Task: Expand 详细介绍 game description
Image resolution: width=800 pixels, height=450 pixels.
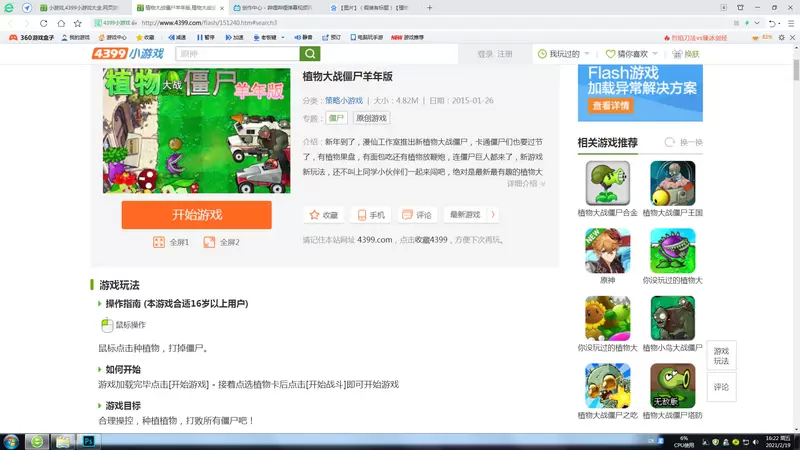Action: click(526, 184)
